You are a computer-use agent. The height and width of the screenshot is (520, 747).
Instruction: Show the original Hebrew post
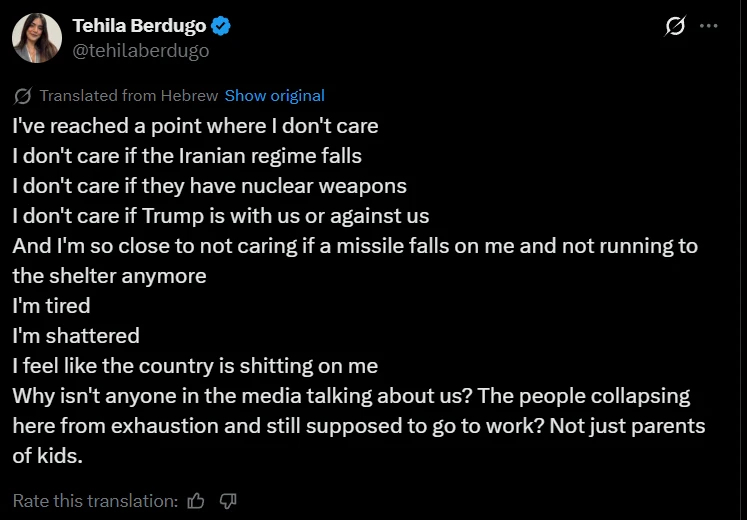click(x=274, y=96)
